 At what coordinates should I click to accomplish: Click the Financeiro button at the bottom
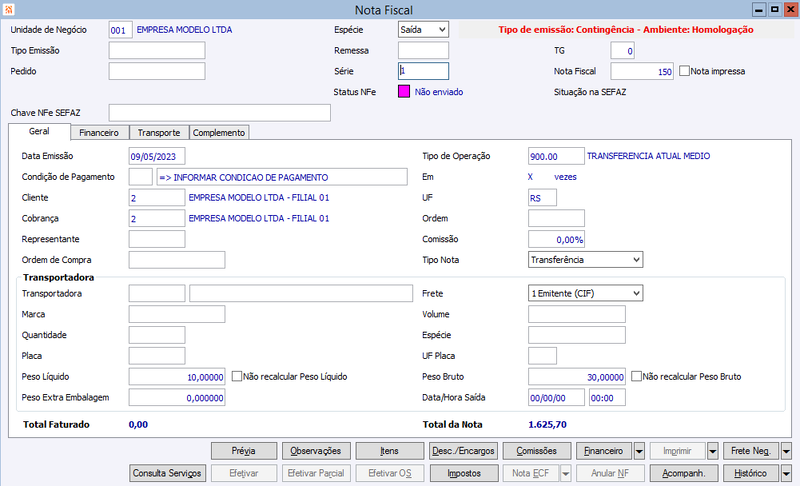pos(604,451)
